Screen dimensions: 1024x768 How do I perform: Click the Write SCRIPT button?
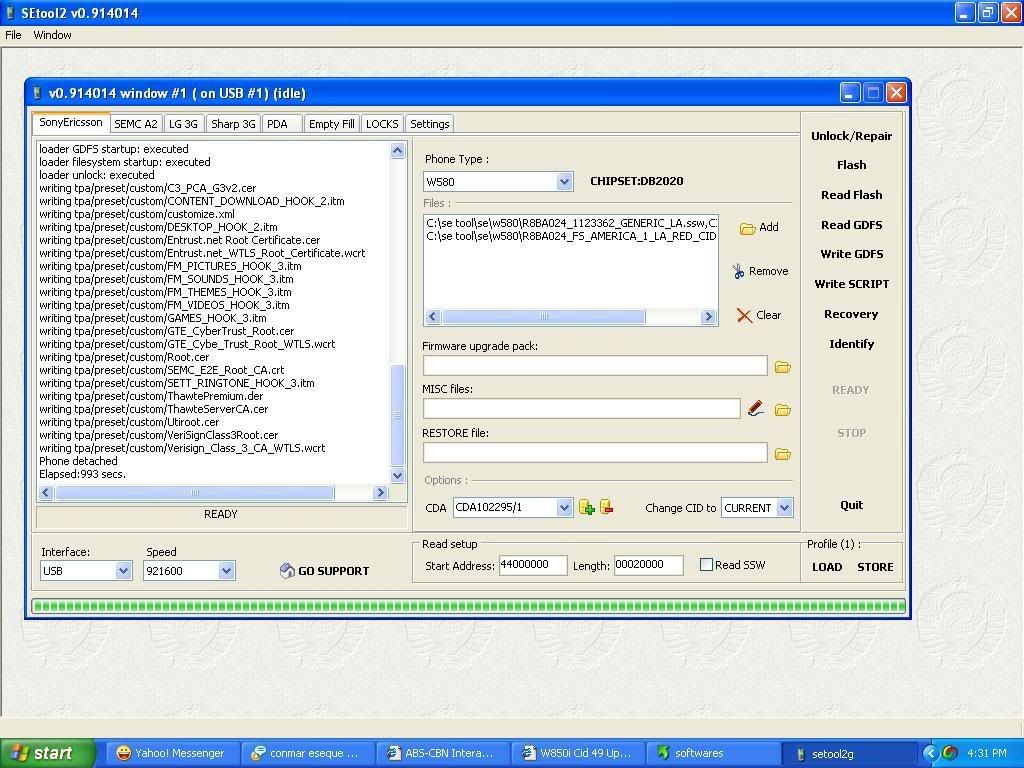point(852,284)
